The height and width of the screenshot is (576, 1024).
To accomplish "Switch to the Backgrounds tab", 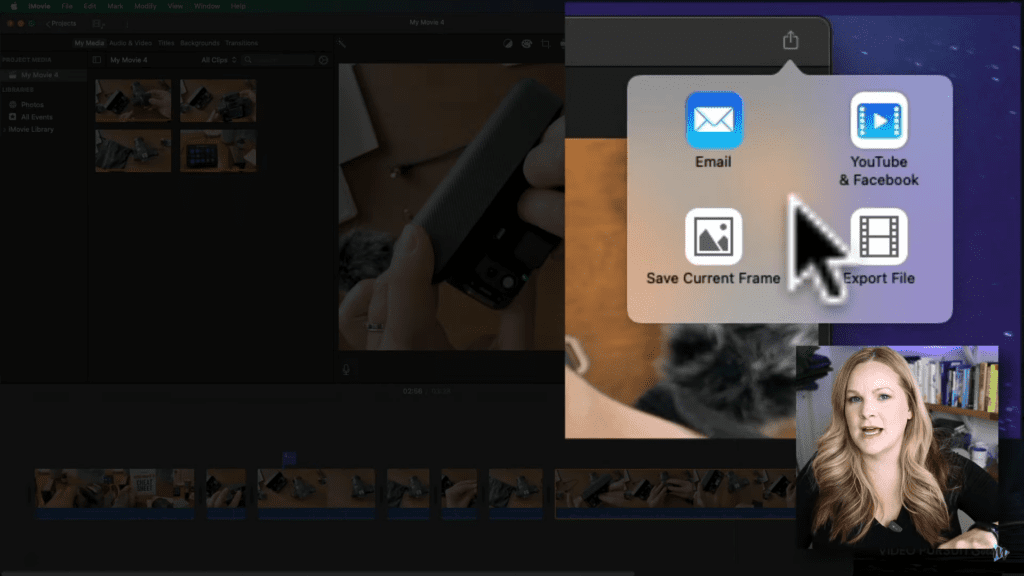I will pyautogui.click(x=200, y=43).
